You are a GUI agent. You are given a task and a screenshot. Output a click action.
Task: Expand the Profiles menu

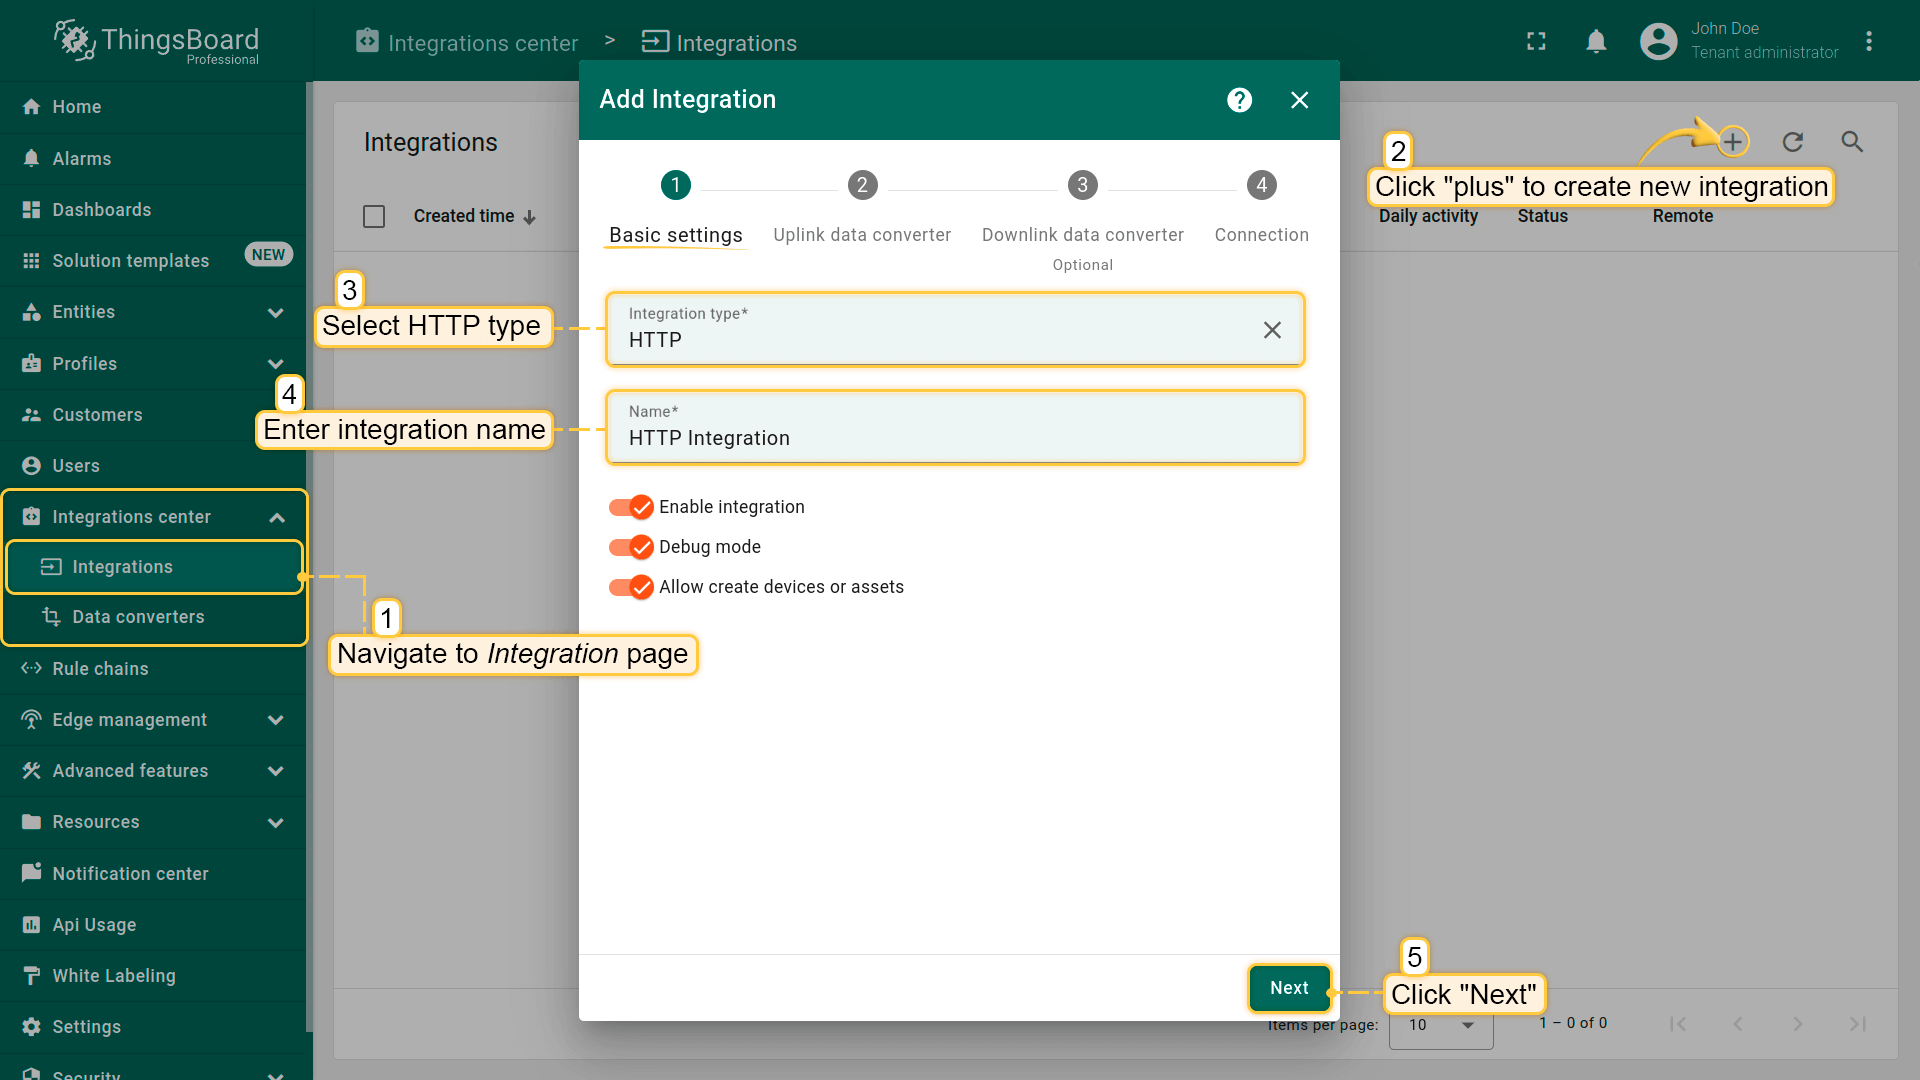coord(276,364)
